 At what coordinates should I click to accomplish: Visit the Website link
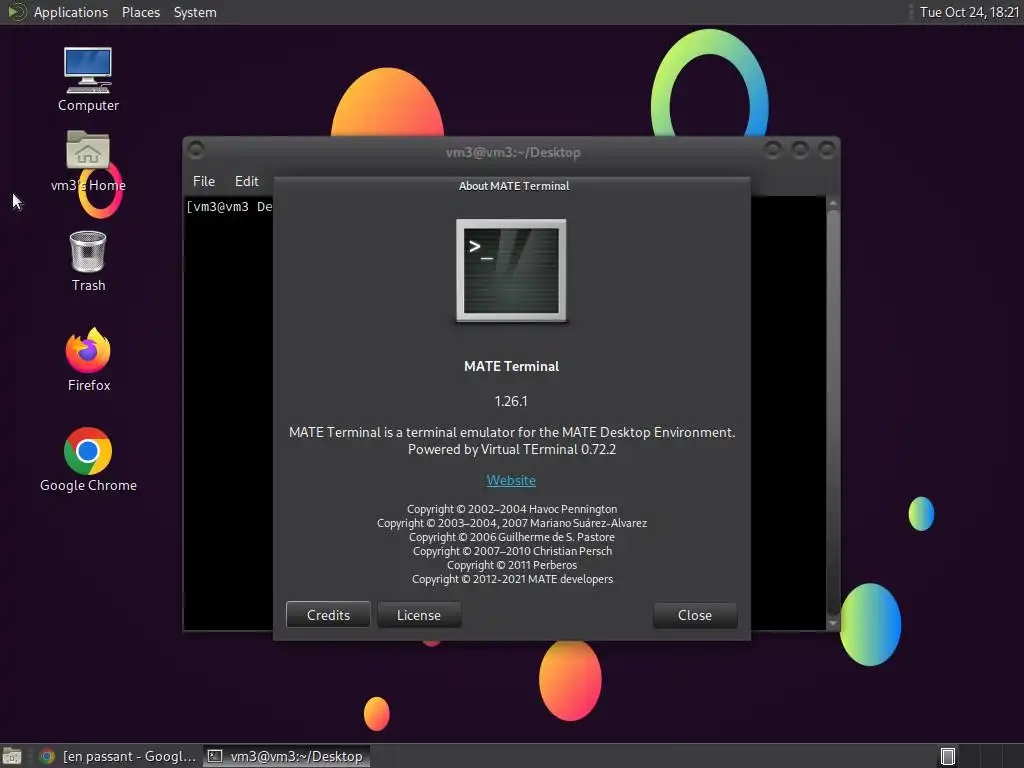click(x=511, y=480)
